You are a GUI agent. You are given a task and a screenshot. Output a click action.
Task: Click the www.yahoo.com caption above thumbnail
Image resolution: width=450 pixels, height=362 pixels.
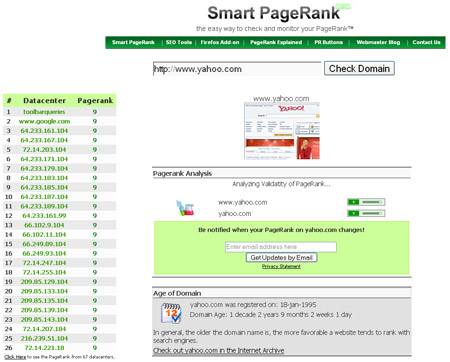(281, 99)
